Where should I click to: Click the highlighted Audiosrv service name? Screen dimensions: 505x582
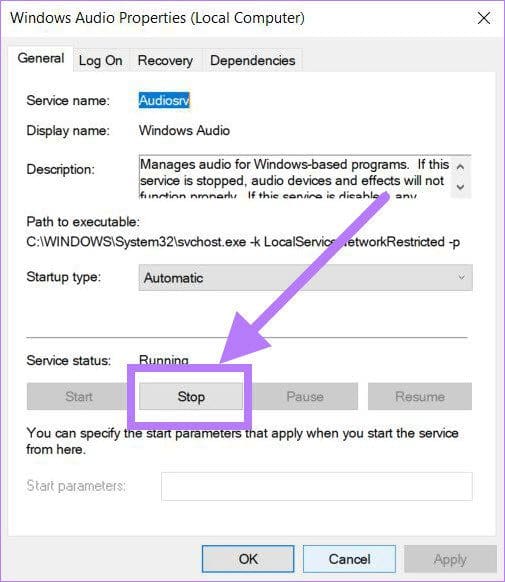(x=164, y=100)
